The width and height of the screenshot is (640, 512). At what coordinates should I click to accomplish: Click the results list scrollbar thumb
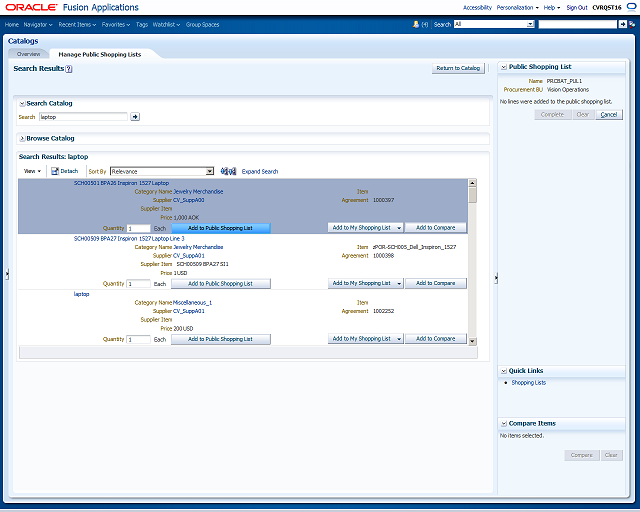pyautogui.click(x=472, y=195)
